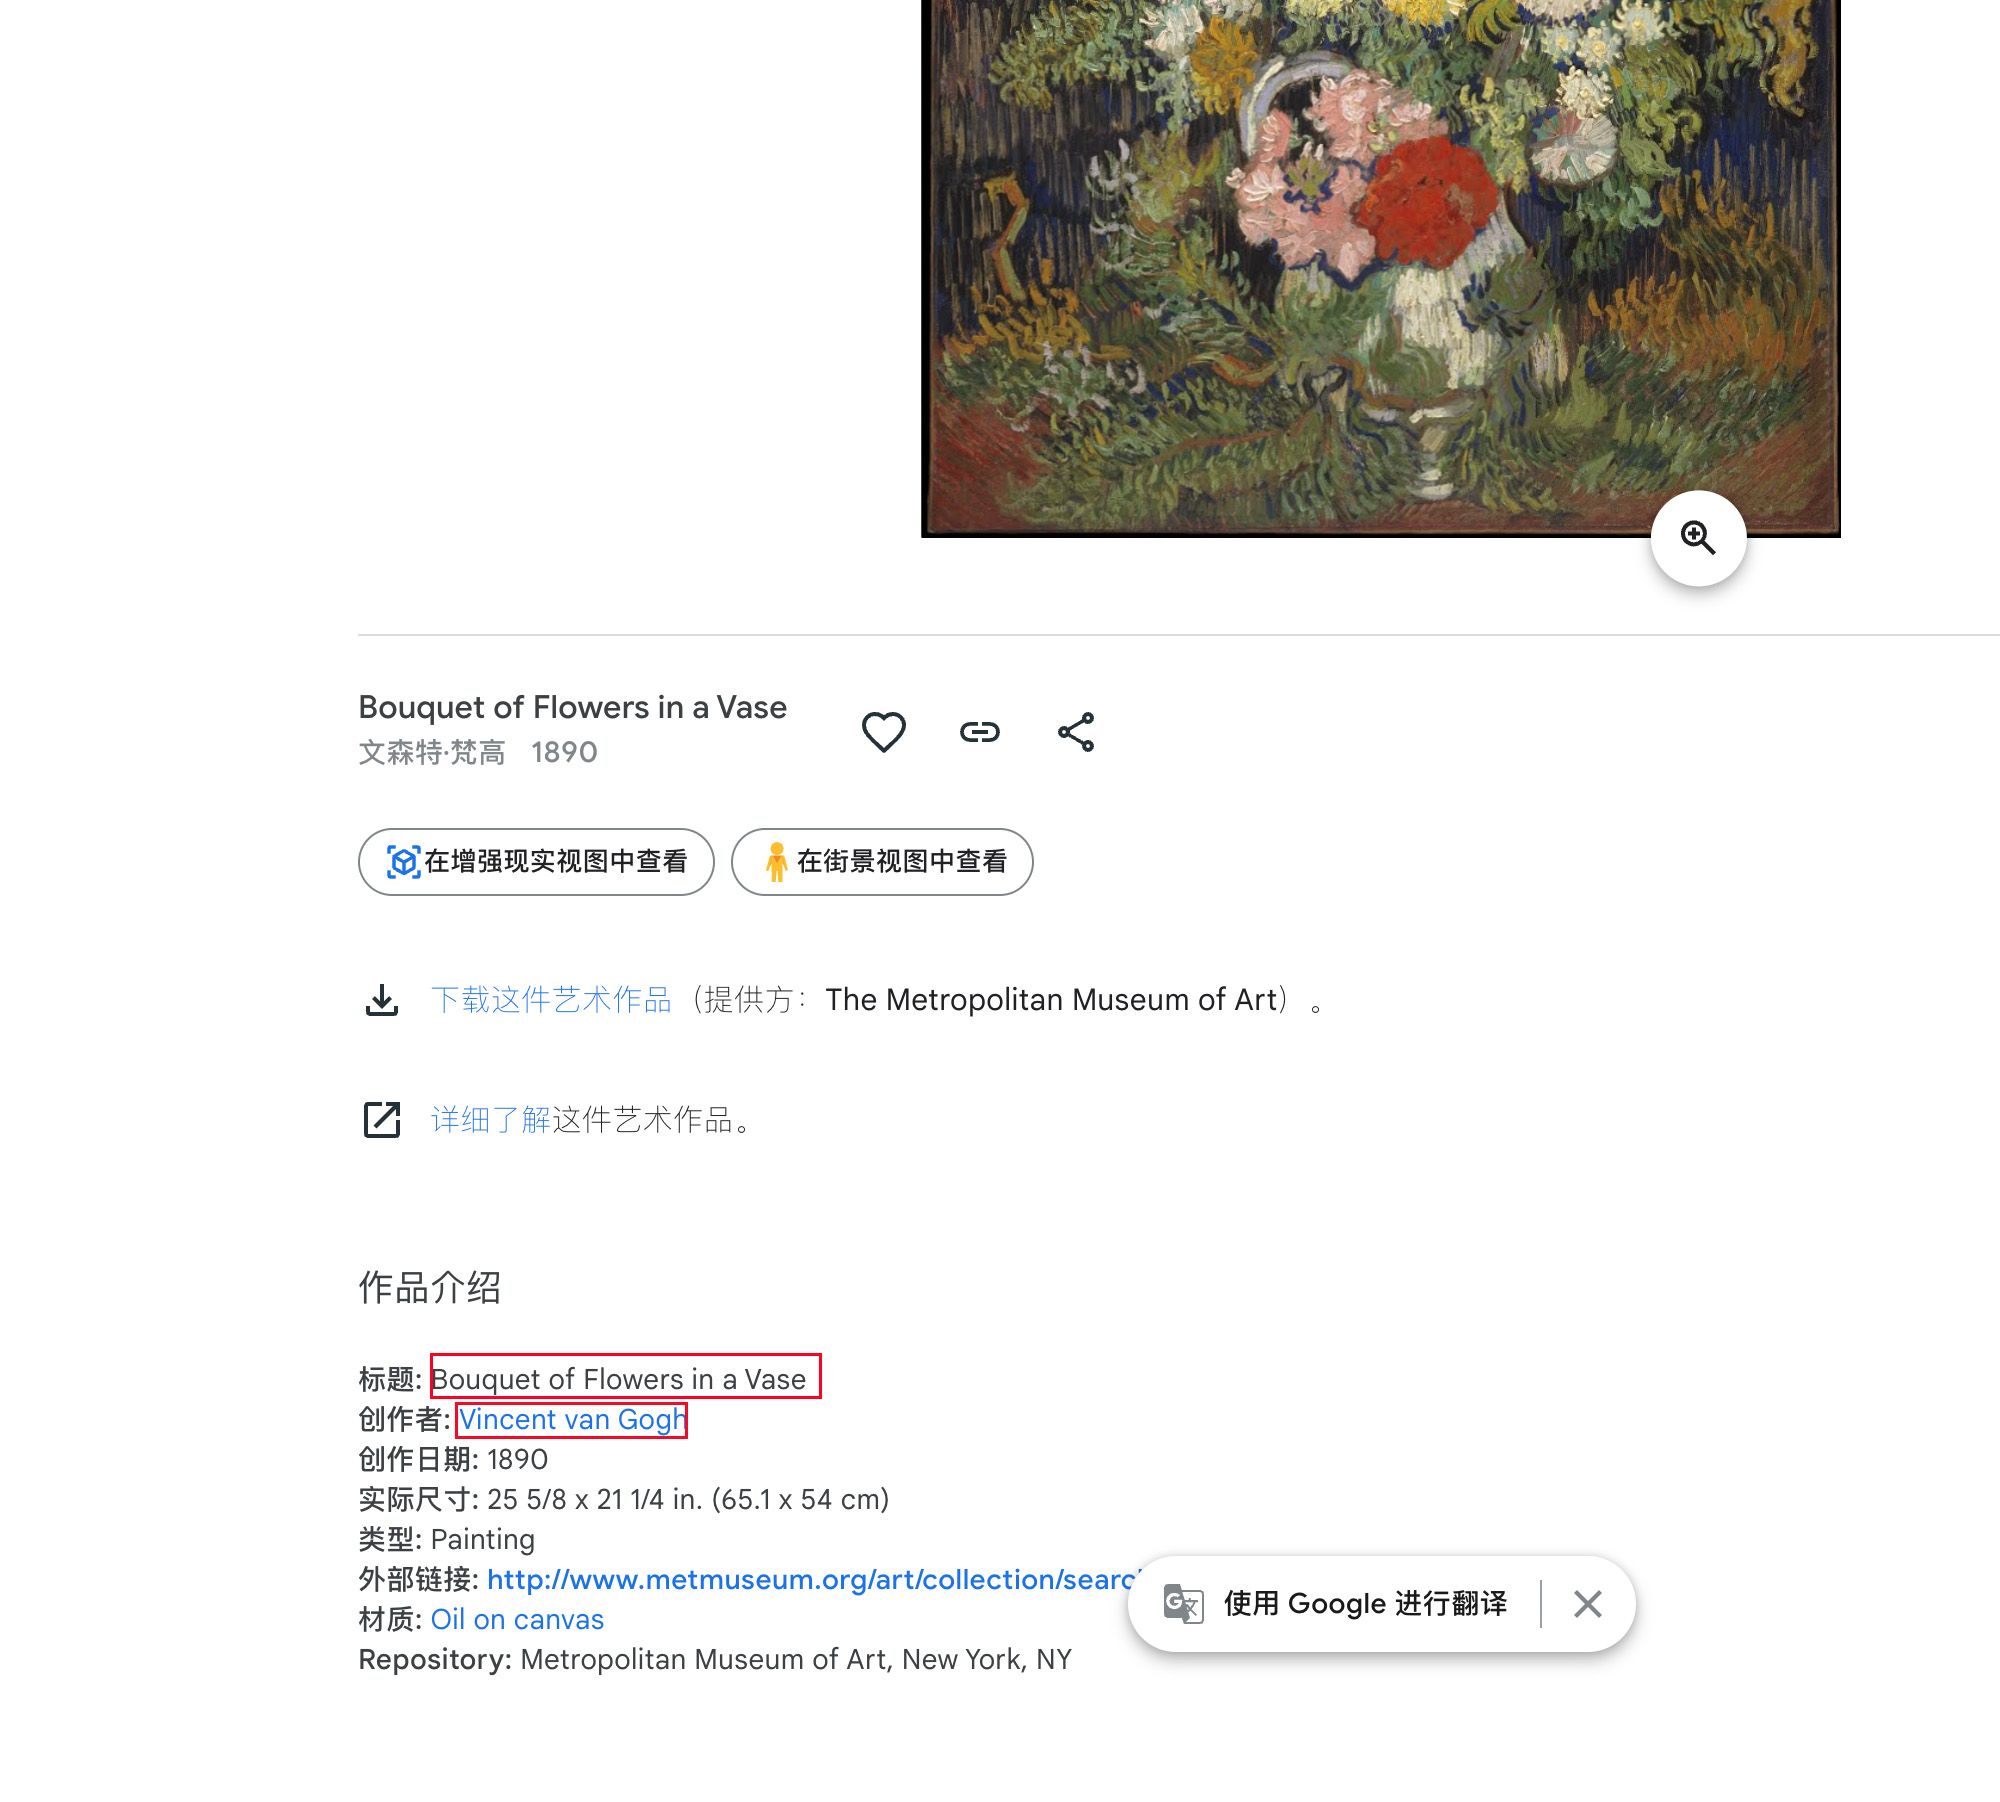Click 详细了解 link

click(491, 1120)
